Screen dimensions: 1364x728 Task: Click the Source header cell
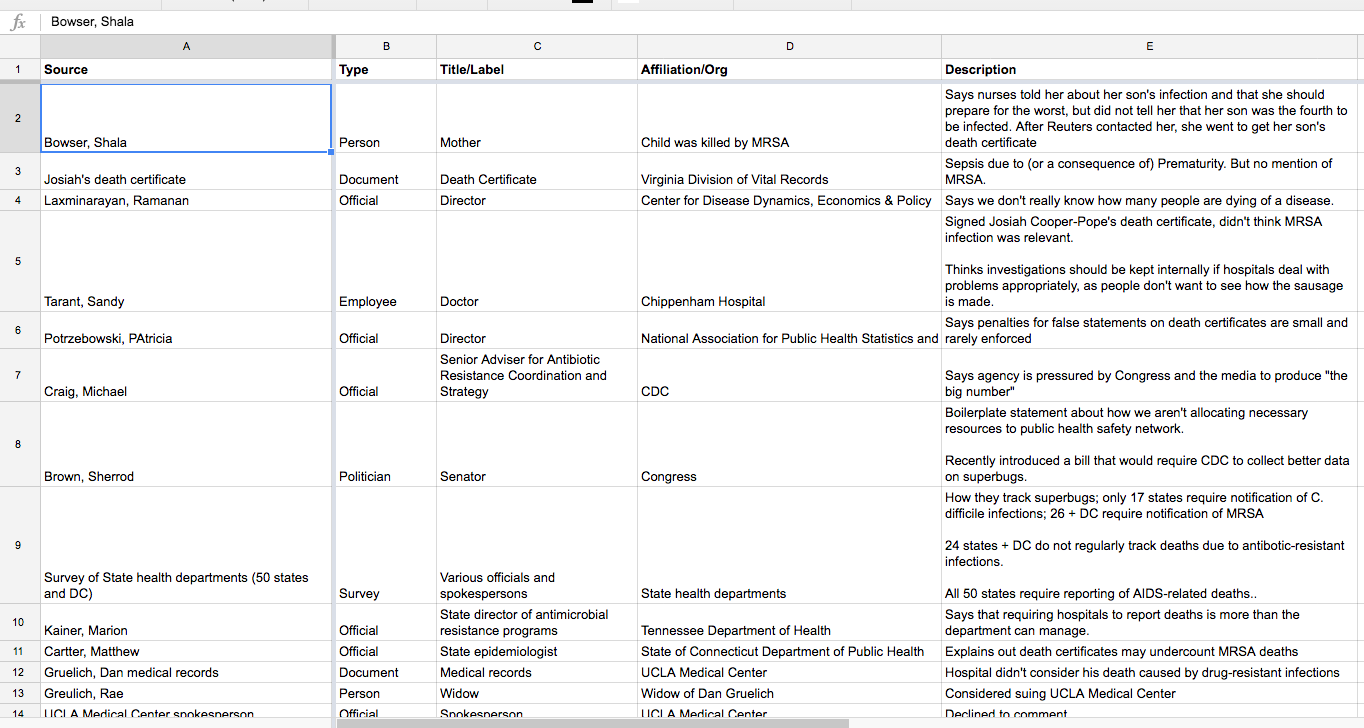187,70
